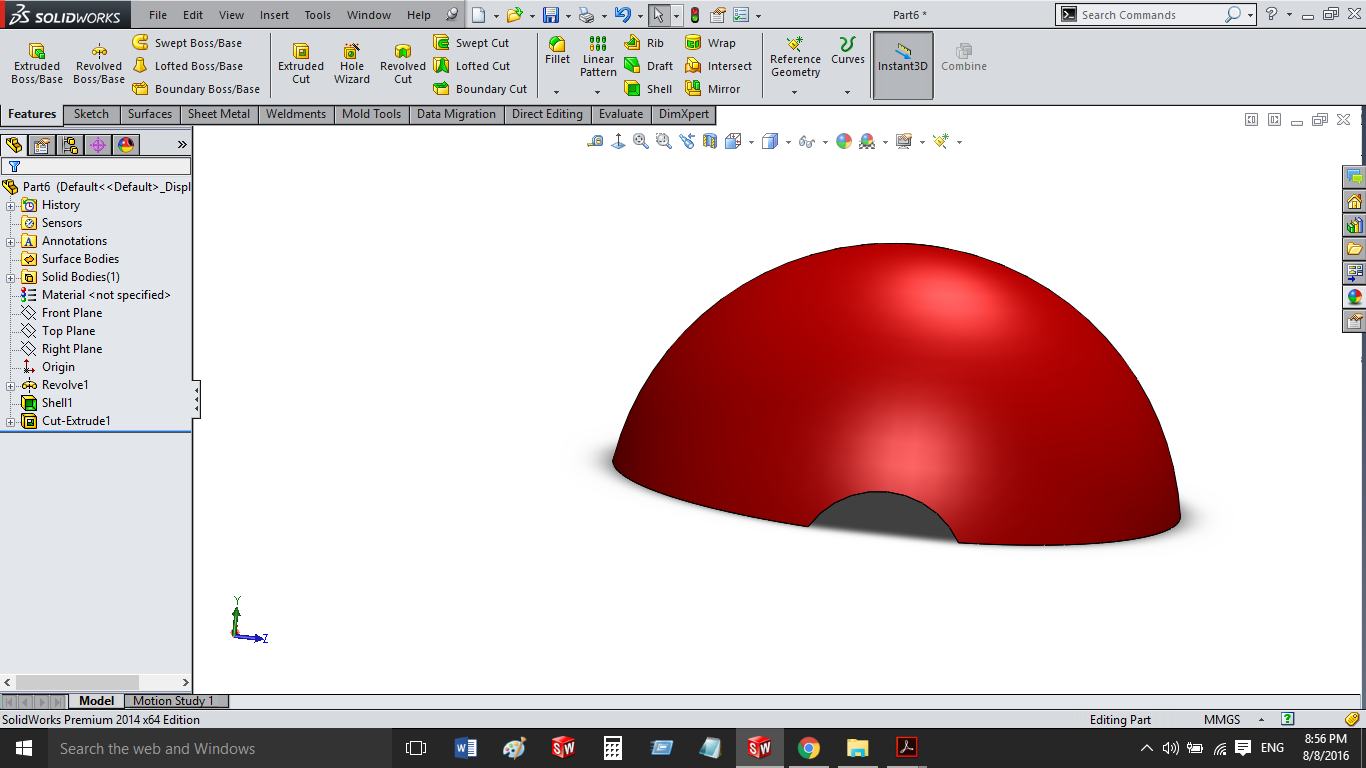Image resolution: width=1366 pixels, height=768 pixels.
Task: Open the Edit Appearance color wheel
Action: pyautogui.click(x=844, y=142)
